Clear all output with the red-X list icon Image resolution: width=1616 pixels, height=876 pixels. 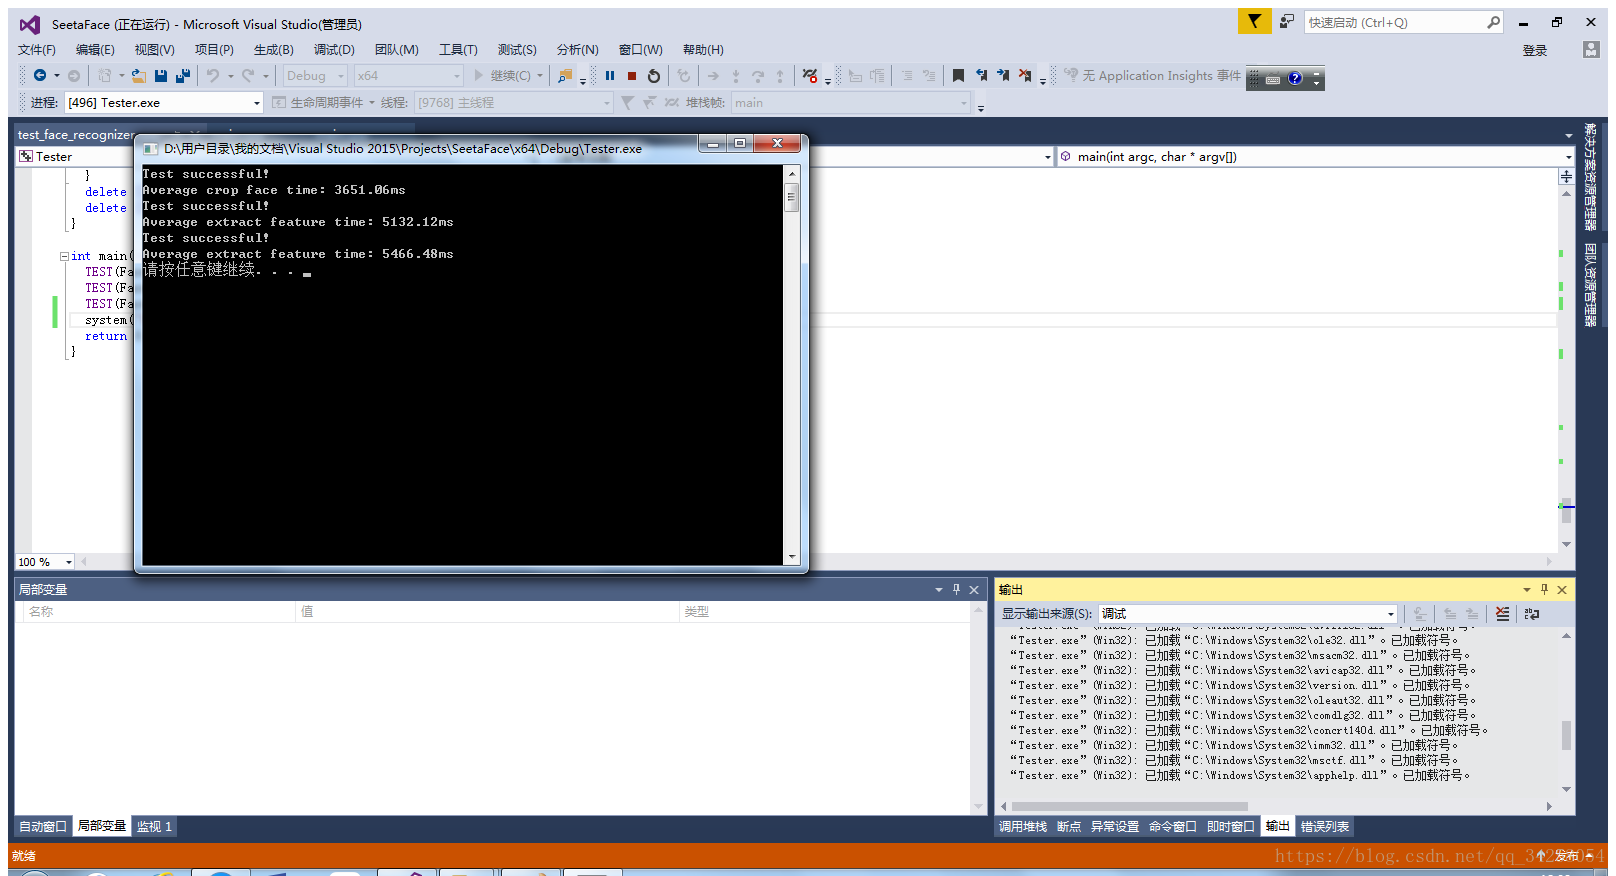point(1502,614)
